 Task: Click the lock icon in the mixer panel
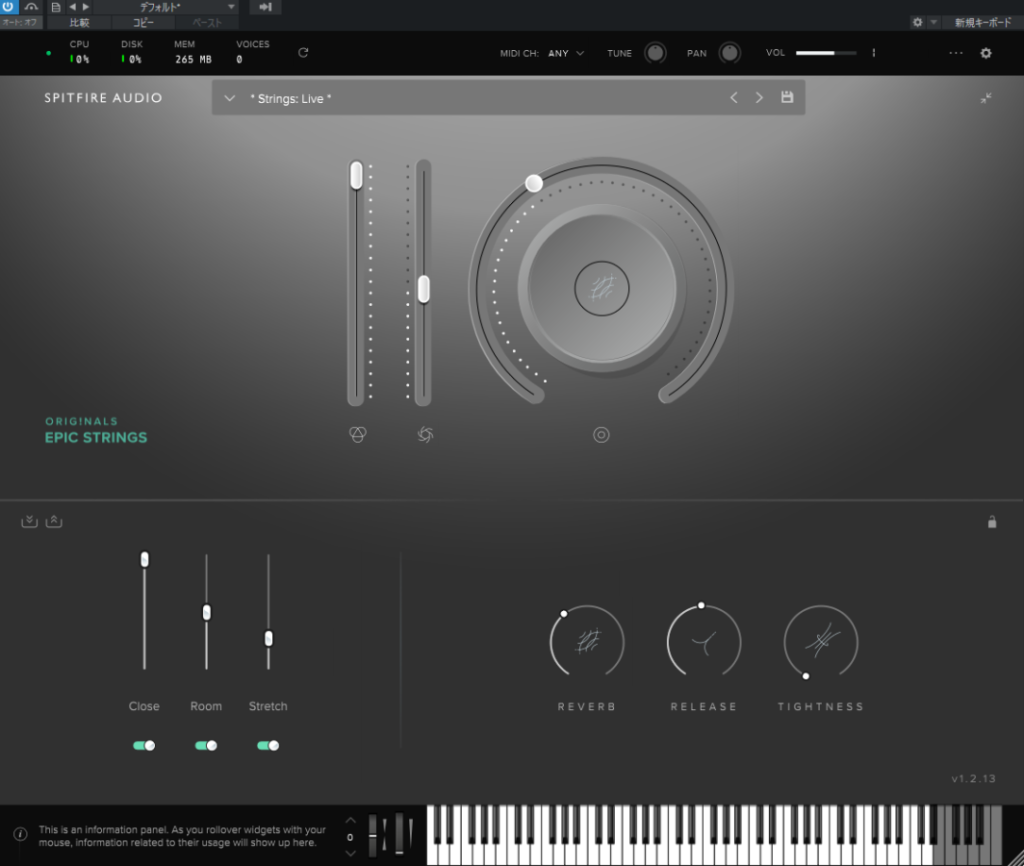point(991,521)
